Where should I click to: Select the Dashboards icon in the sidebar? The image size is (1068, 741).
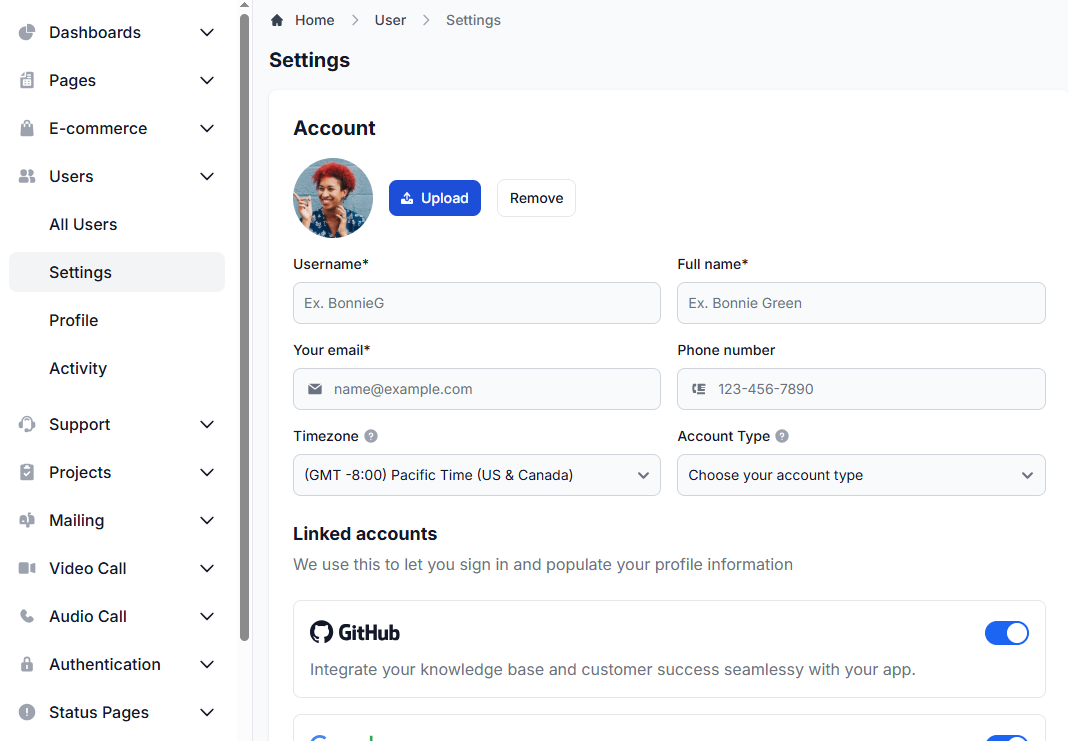coord(25,32)
